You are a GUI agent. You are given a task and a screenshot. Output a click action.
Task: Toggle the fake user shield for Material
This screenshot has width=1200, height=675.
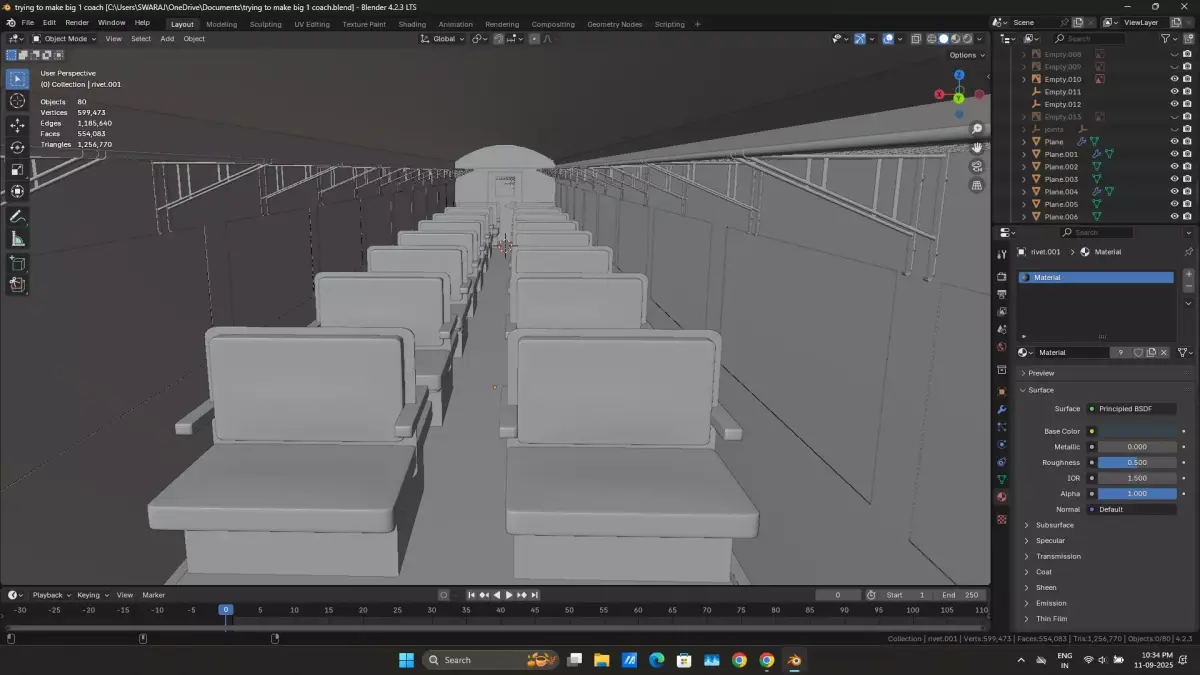coord(1138,352)
